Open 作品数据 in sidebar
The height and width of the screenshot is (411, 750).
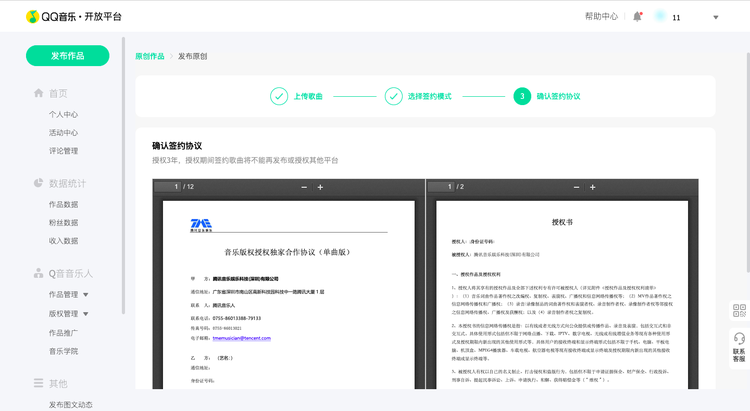pos(63,204)
